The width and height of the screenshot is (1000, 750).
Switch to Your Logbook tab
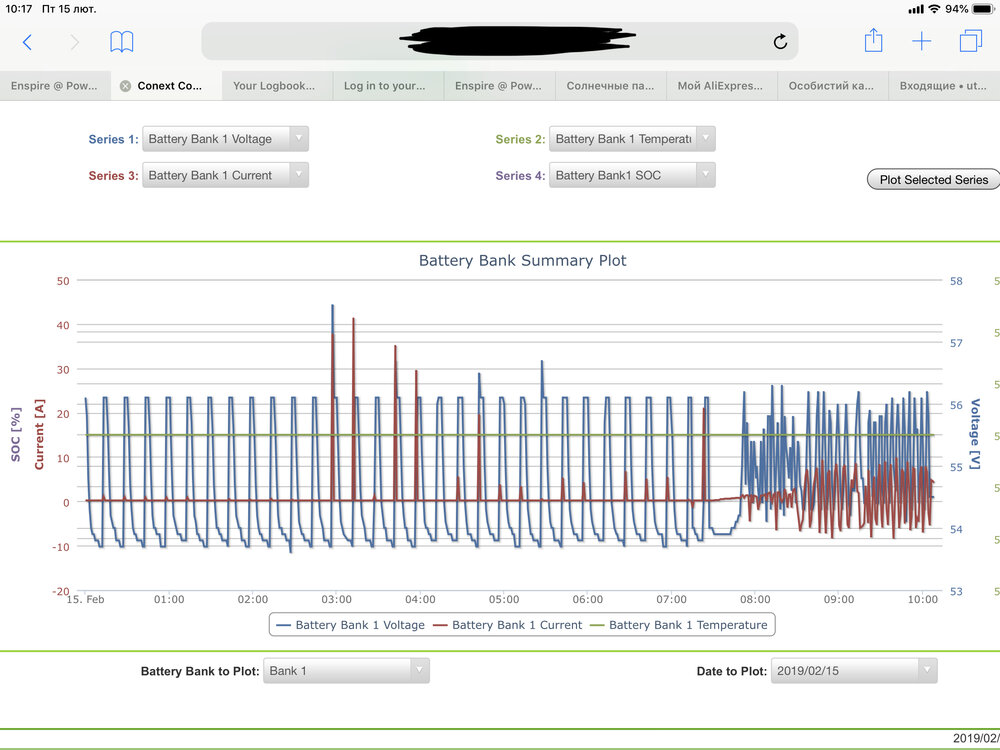pos(277,86)
